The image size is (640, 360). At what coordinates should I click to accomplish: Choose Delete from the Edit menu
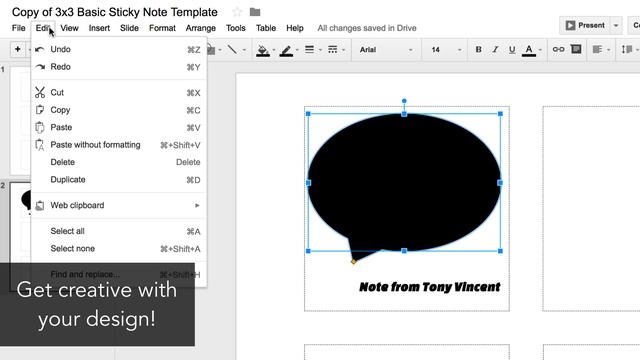tap(119, 162)
